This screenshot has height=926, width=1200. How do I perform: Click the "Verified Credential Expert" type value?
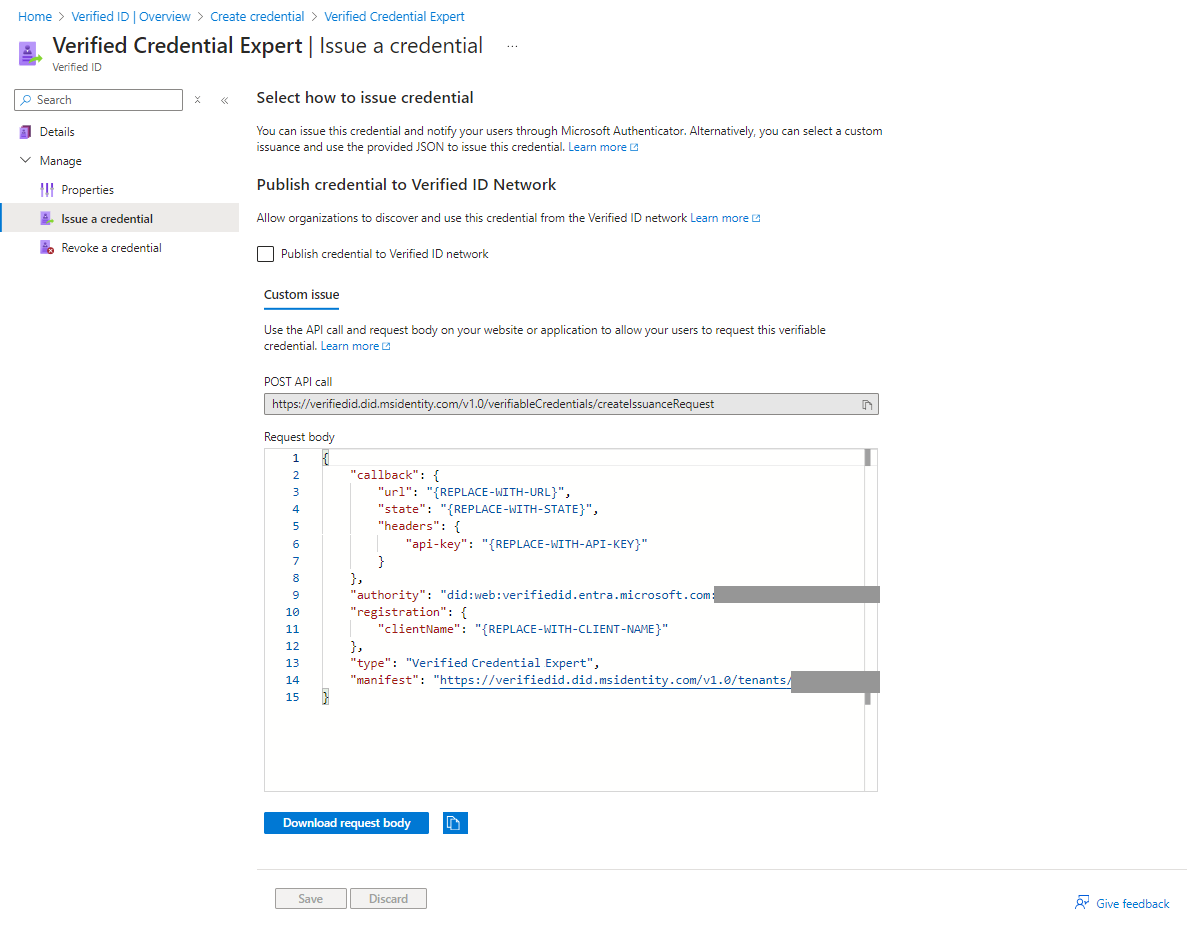501,663
